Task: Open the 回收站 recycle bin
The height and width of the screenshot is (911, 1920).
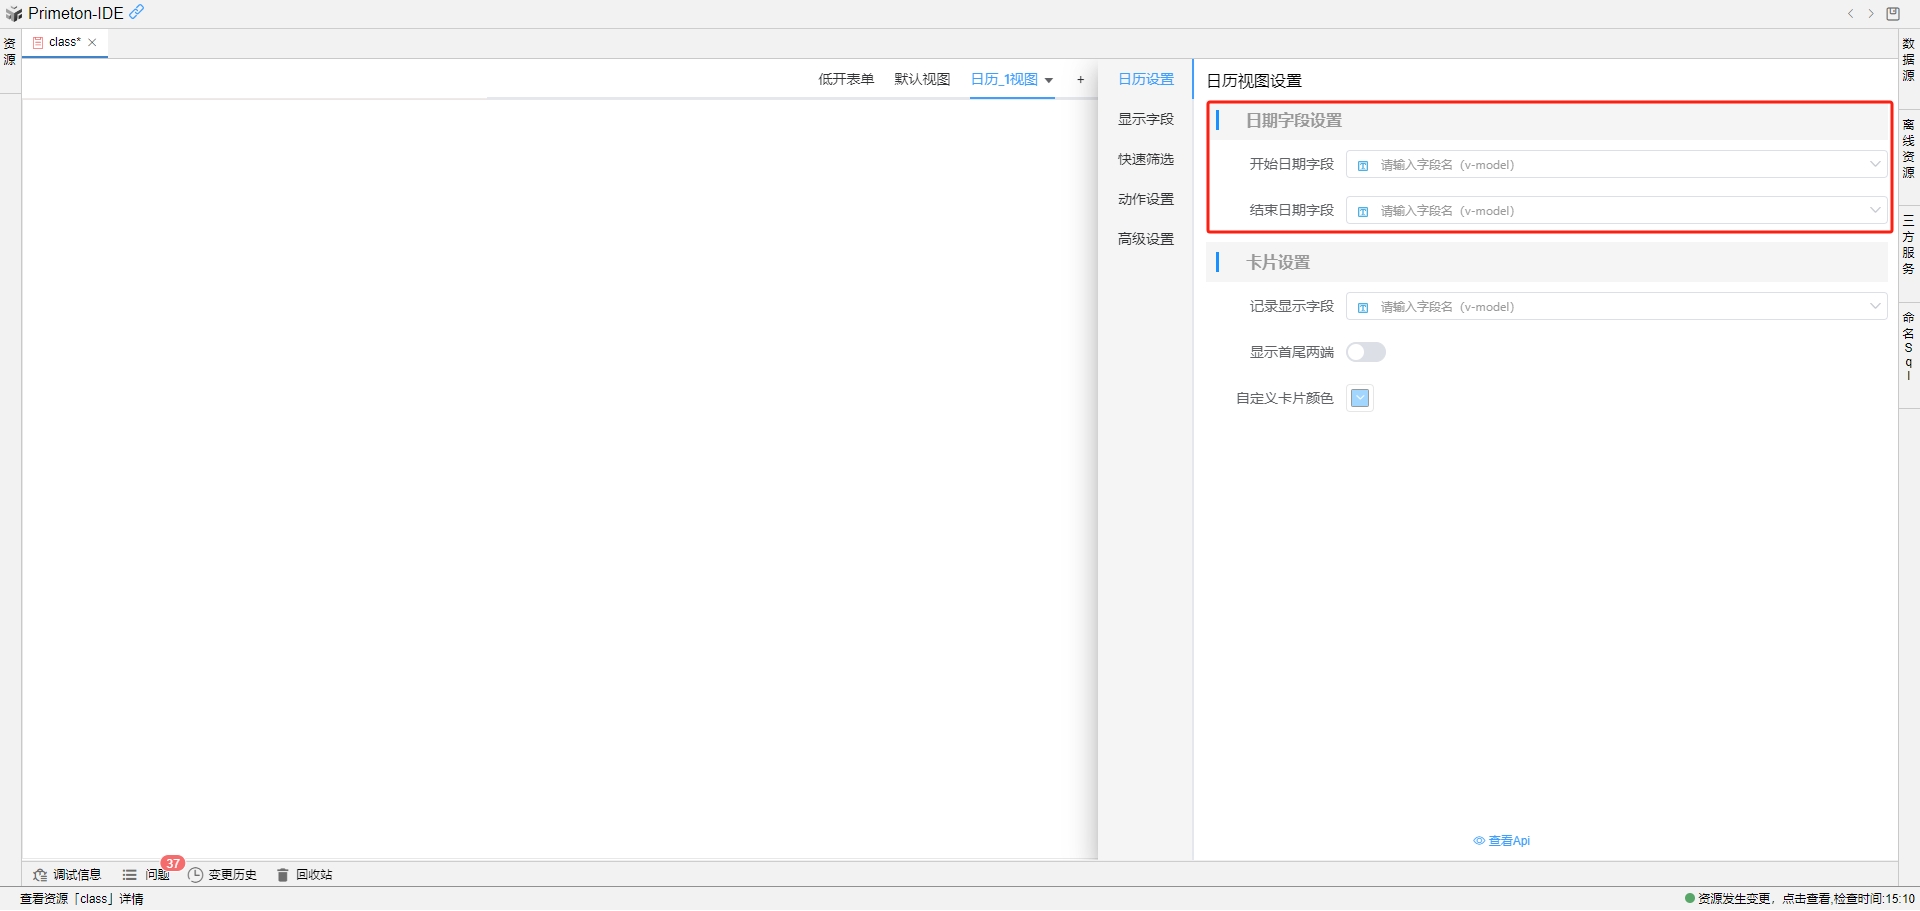Action: [304, 875]
